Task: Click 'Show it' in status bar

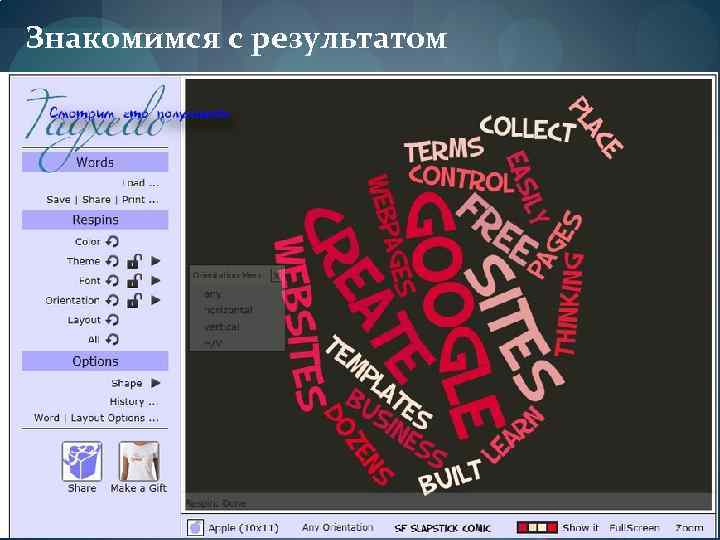Action: (x=580, y=528)
